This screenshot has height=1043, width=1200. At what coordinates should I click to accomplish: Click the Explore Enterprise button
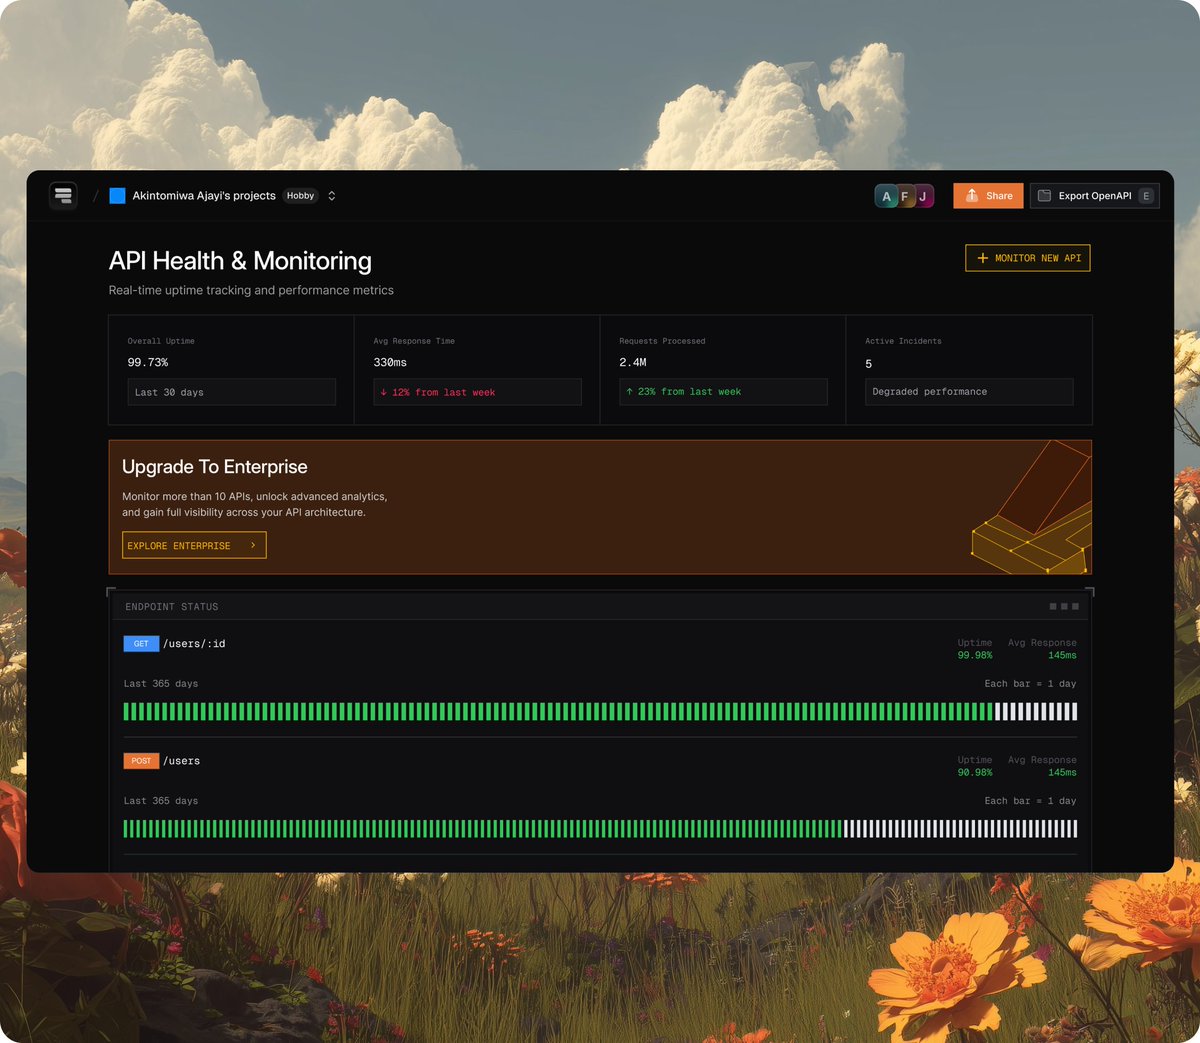click(194, 545)
